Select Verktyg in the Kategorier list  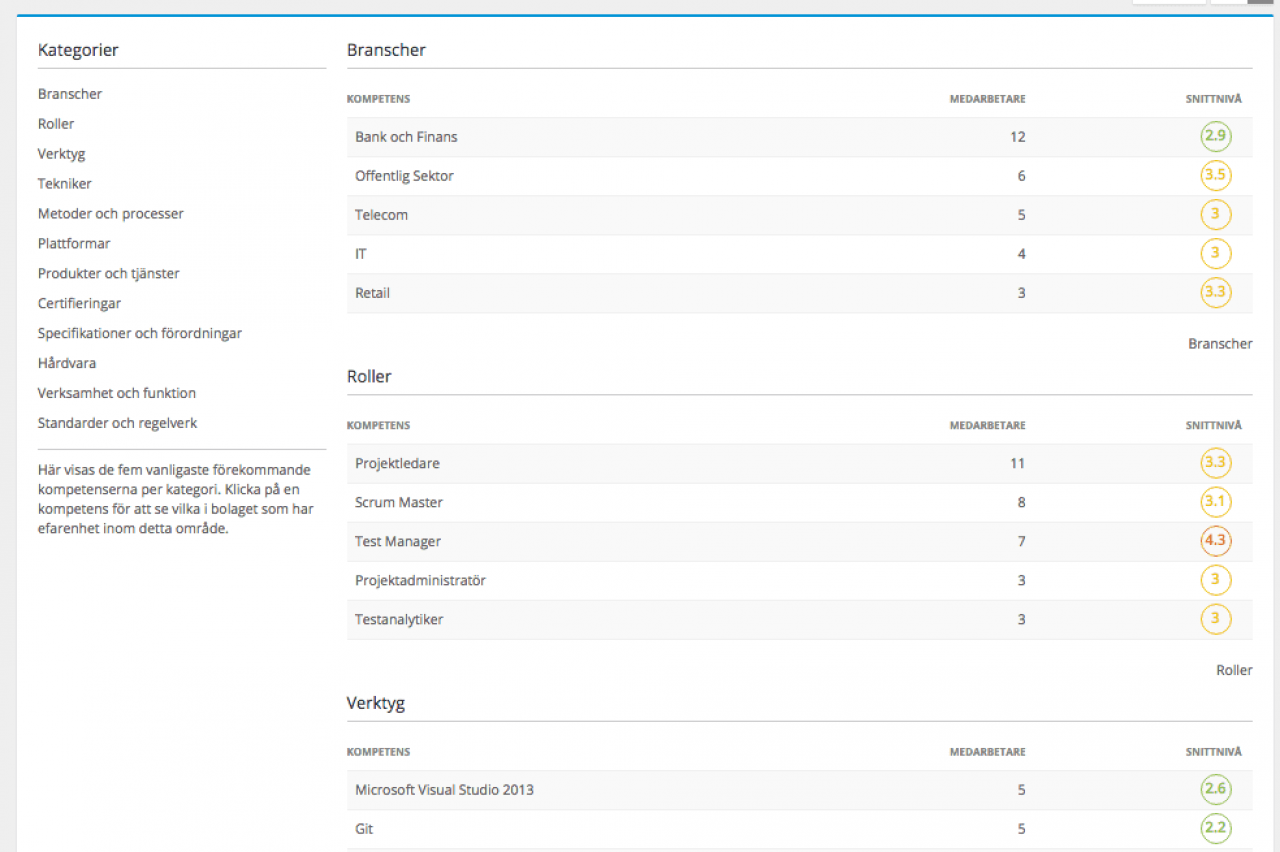click(61, 154)
